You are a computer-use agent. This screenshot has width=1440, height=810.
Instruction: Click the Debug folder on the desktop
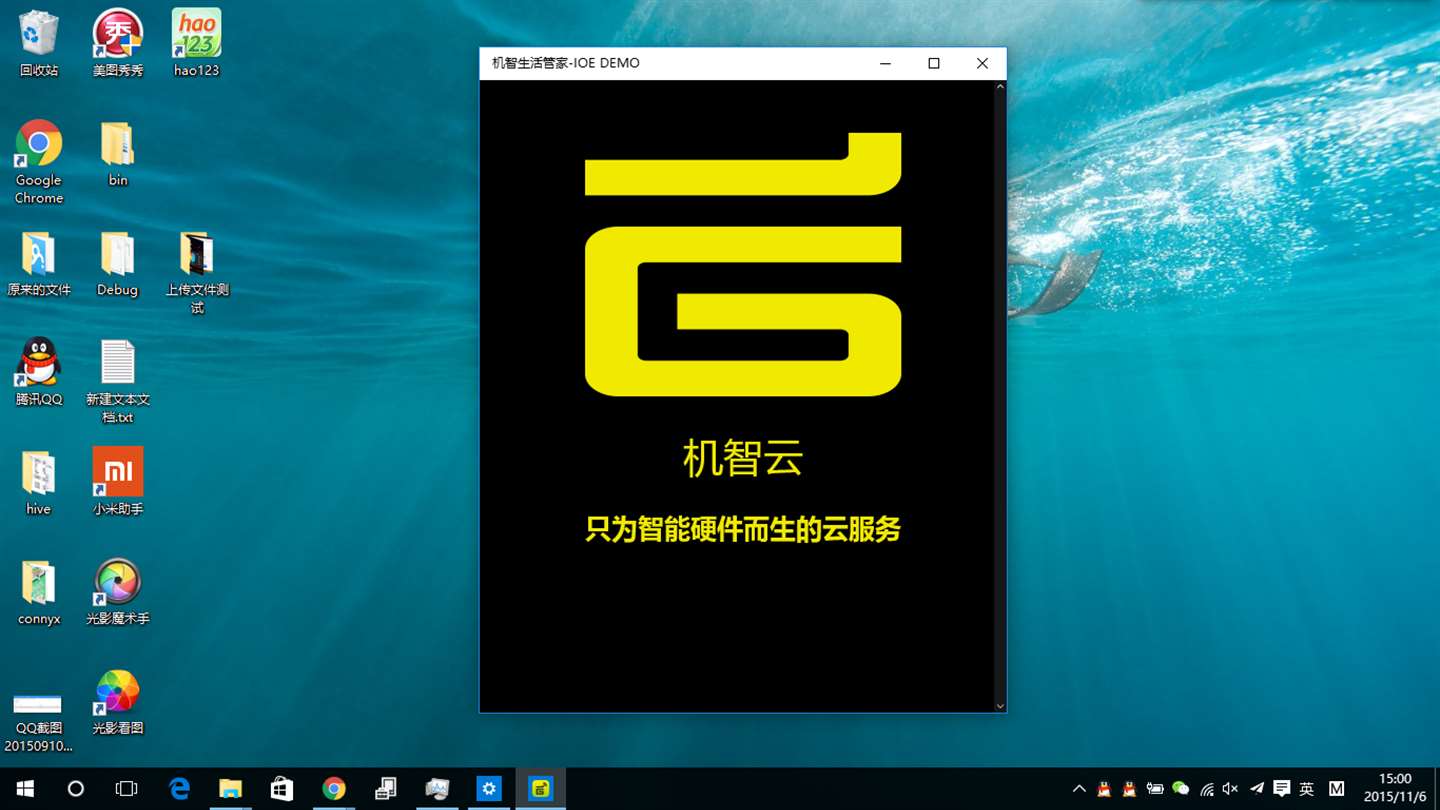tap(118, 264)
